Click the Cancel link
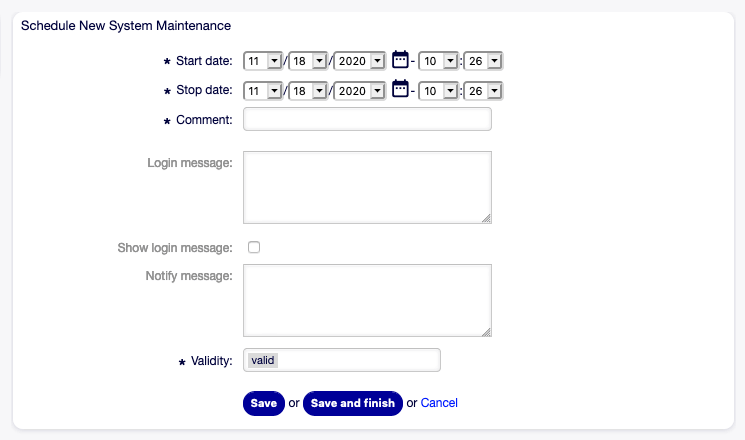 [x=439, y=403]
